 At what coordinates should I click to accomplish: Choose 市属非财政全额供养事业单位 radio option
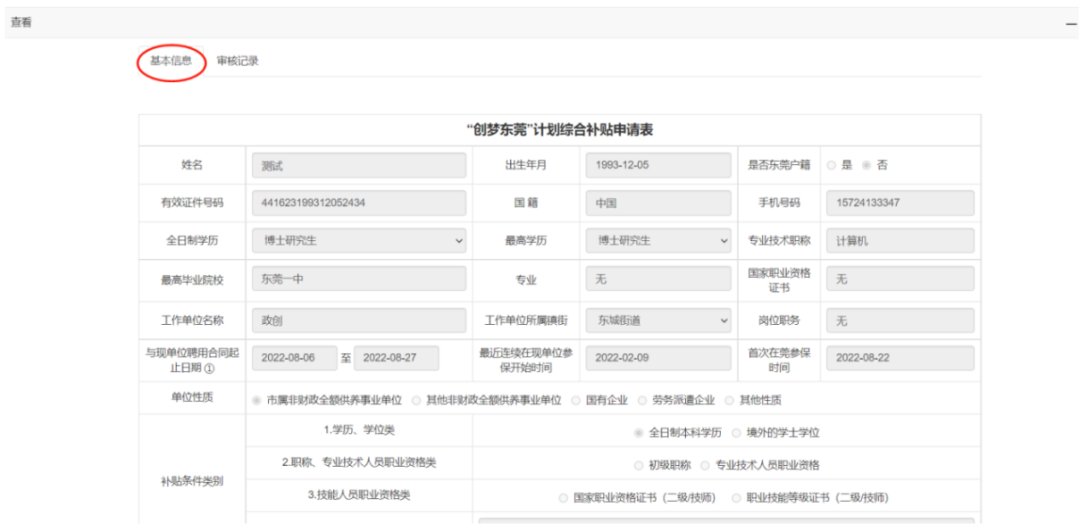(256, 400)
